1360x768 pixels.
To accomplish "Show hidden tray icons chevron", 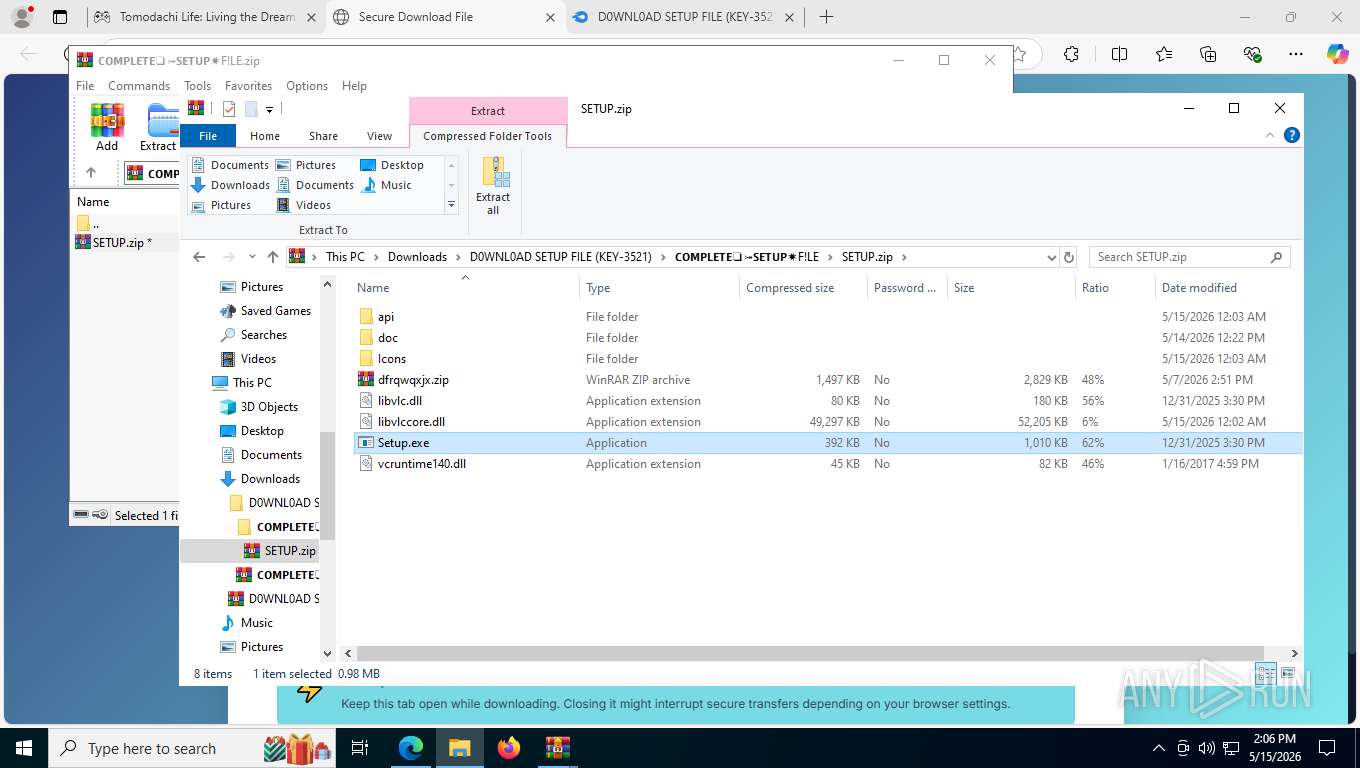I will tap(1159, 748).
